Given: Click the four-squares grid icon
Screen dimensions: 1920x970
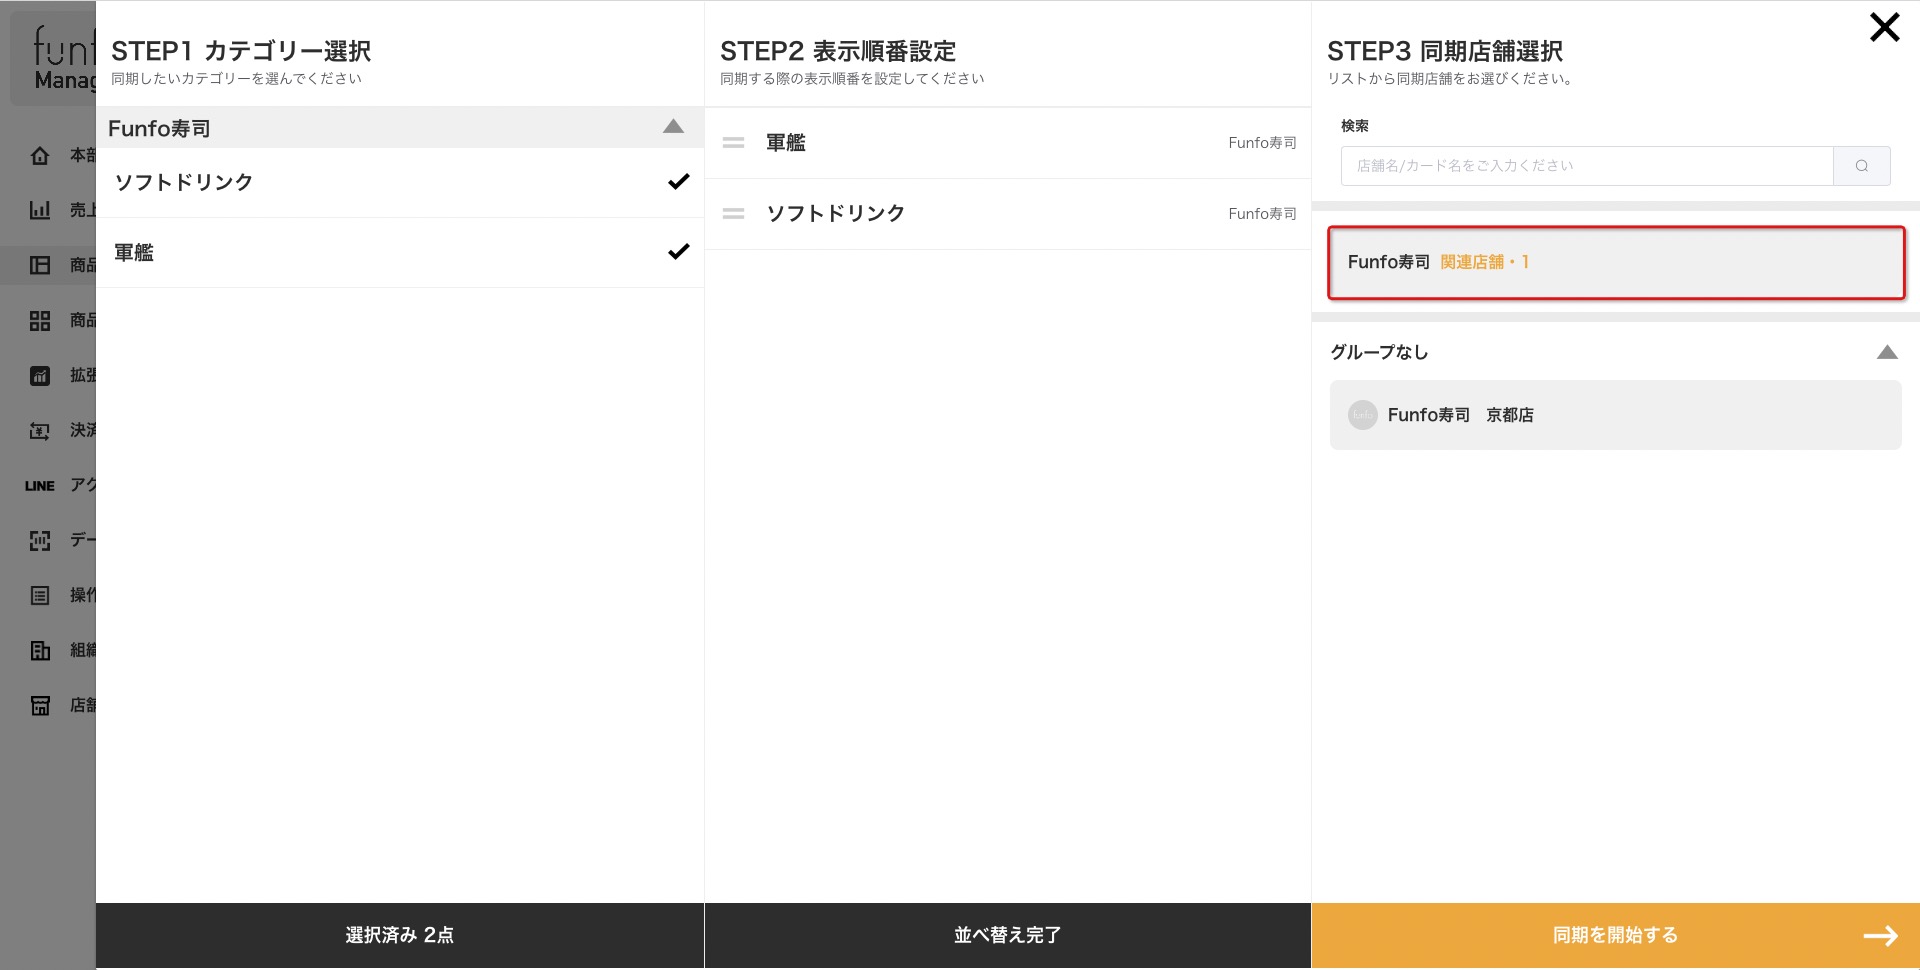Looking at the screenshot, I should pos(40,321).
